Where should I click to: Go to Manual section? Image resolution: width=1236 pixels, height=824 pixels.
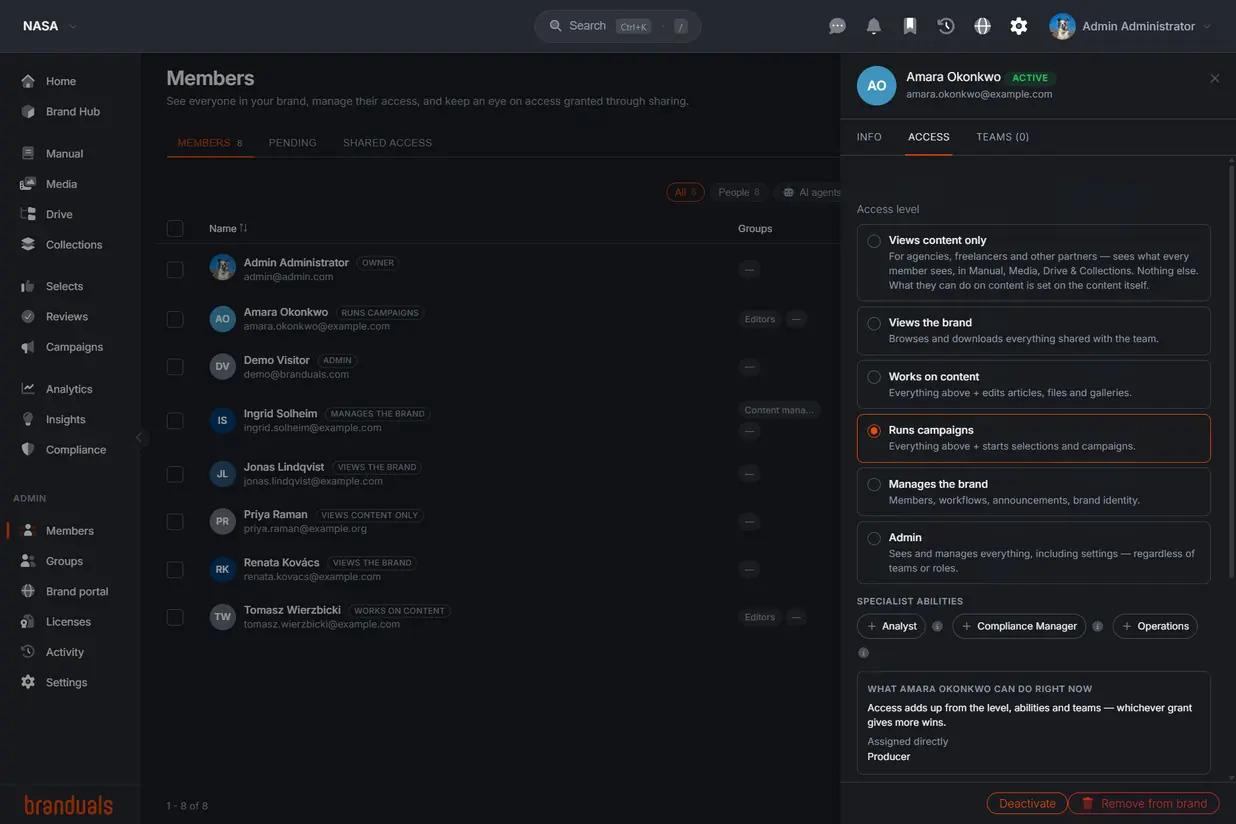(64, 153)
